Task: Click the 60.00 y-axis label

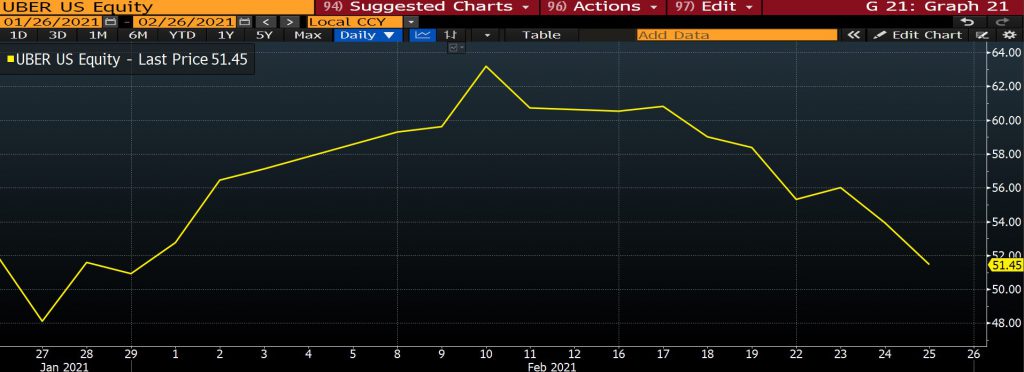Action: (x=1006, y=120)
